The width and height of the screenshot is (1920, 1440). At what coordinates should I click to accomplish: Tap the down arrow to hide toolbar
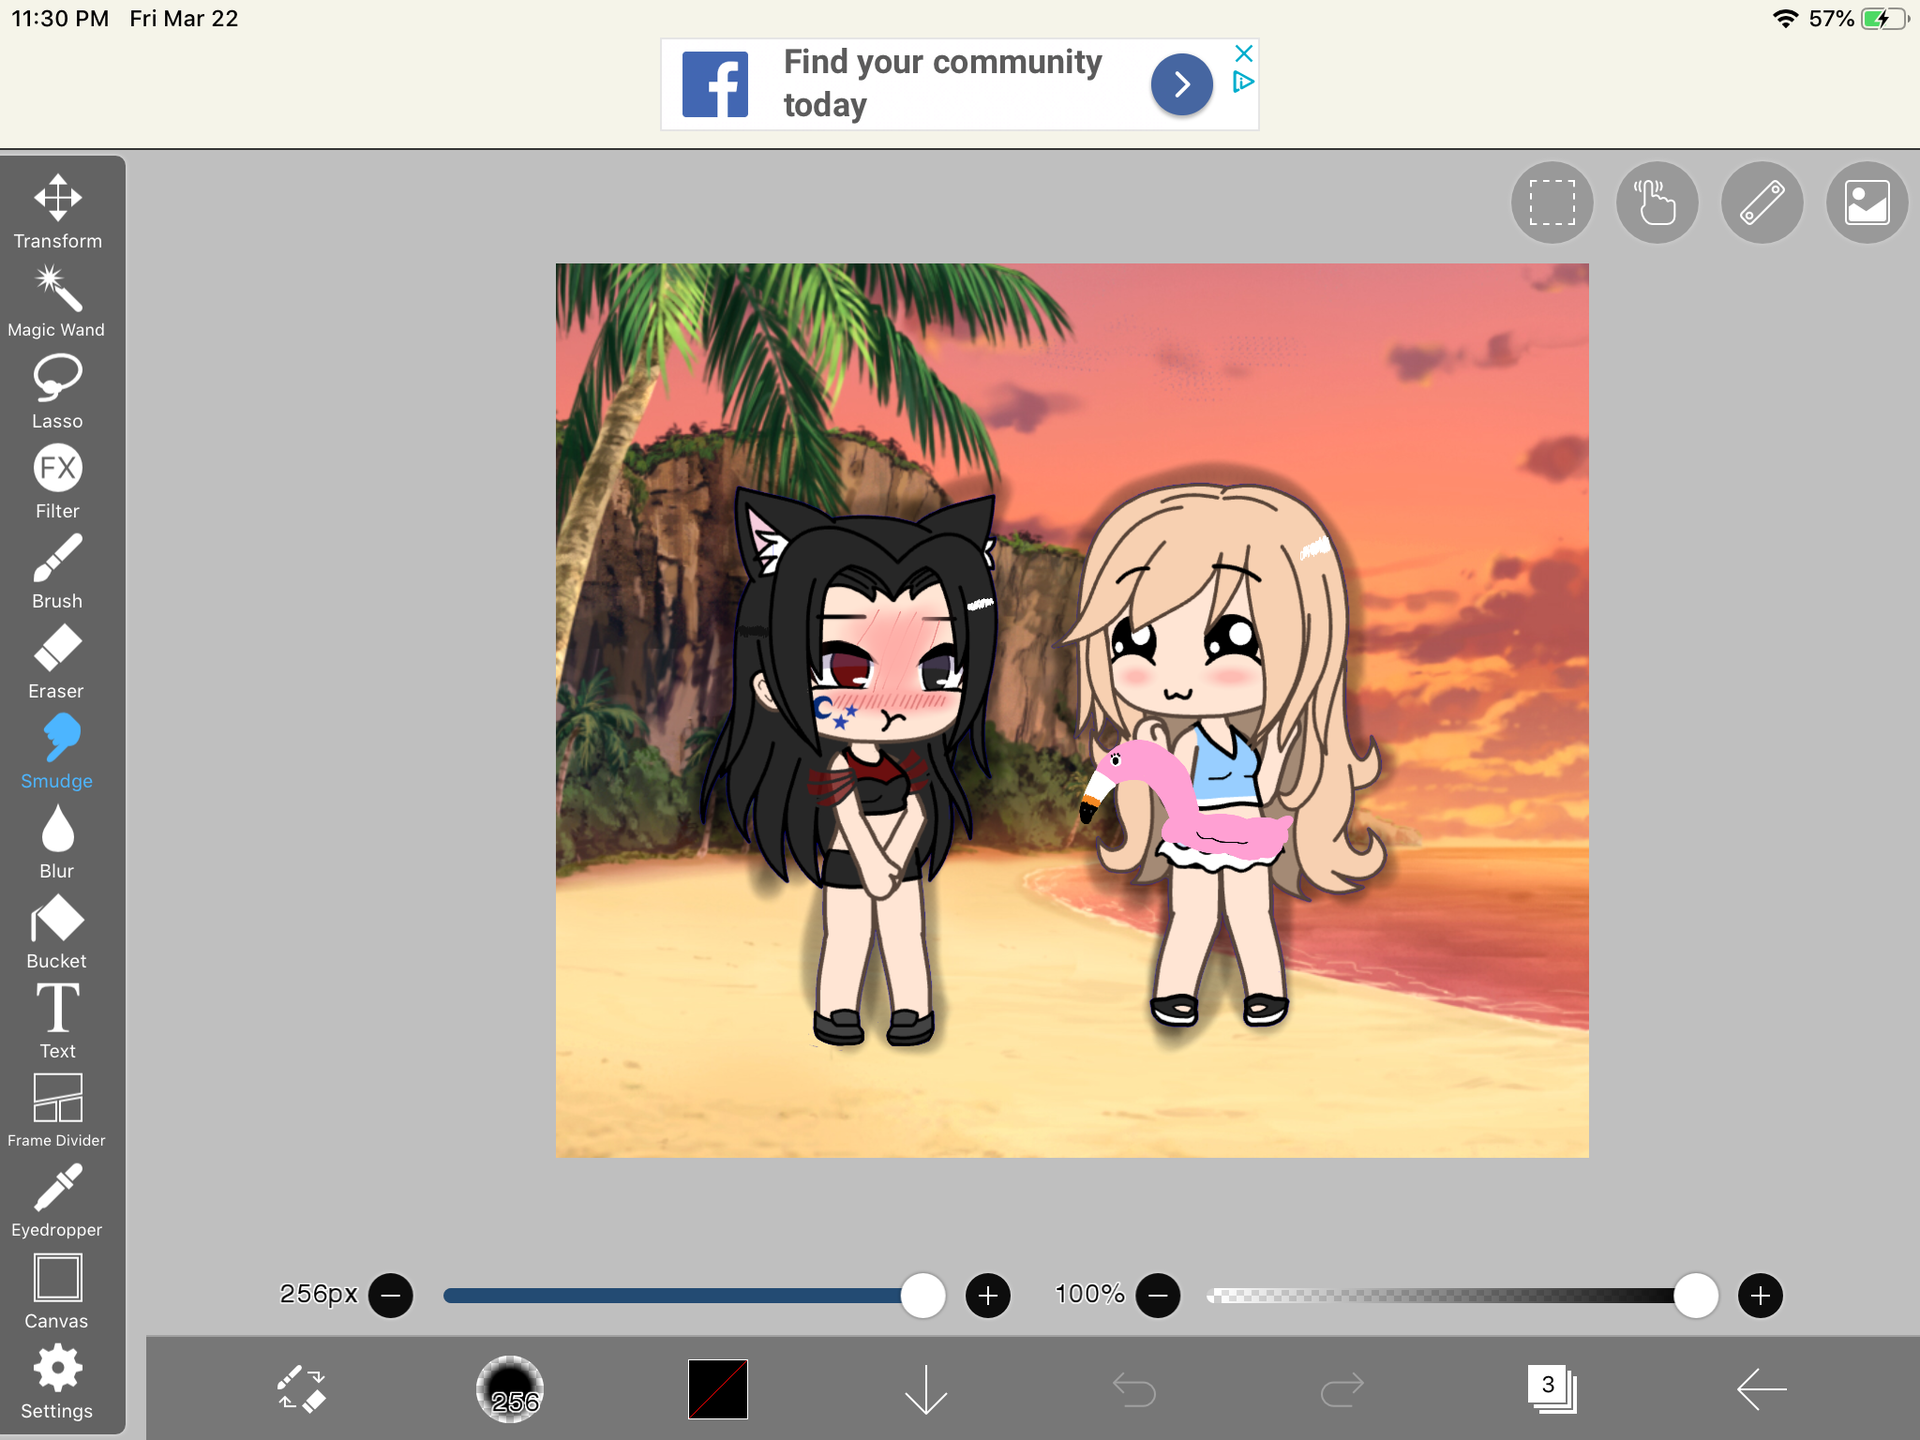[x=926, y=1389]
